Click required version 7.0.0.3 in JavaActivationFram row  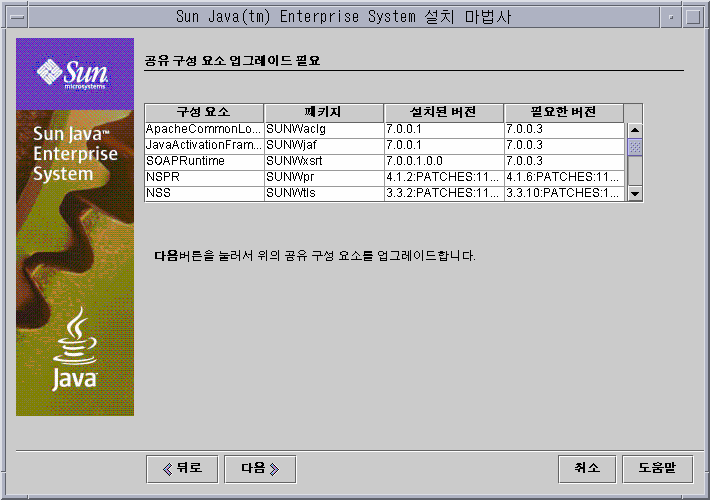(564, 146)
